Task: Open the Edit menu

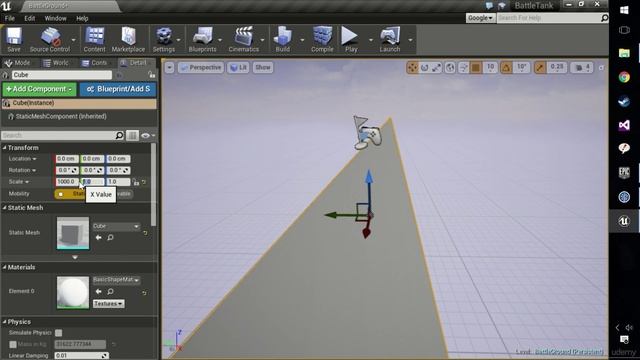Action: (29, 18)
